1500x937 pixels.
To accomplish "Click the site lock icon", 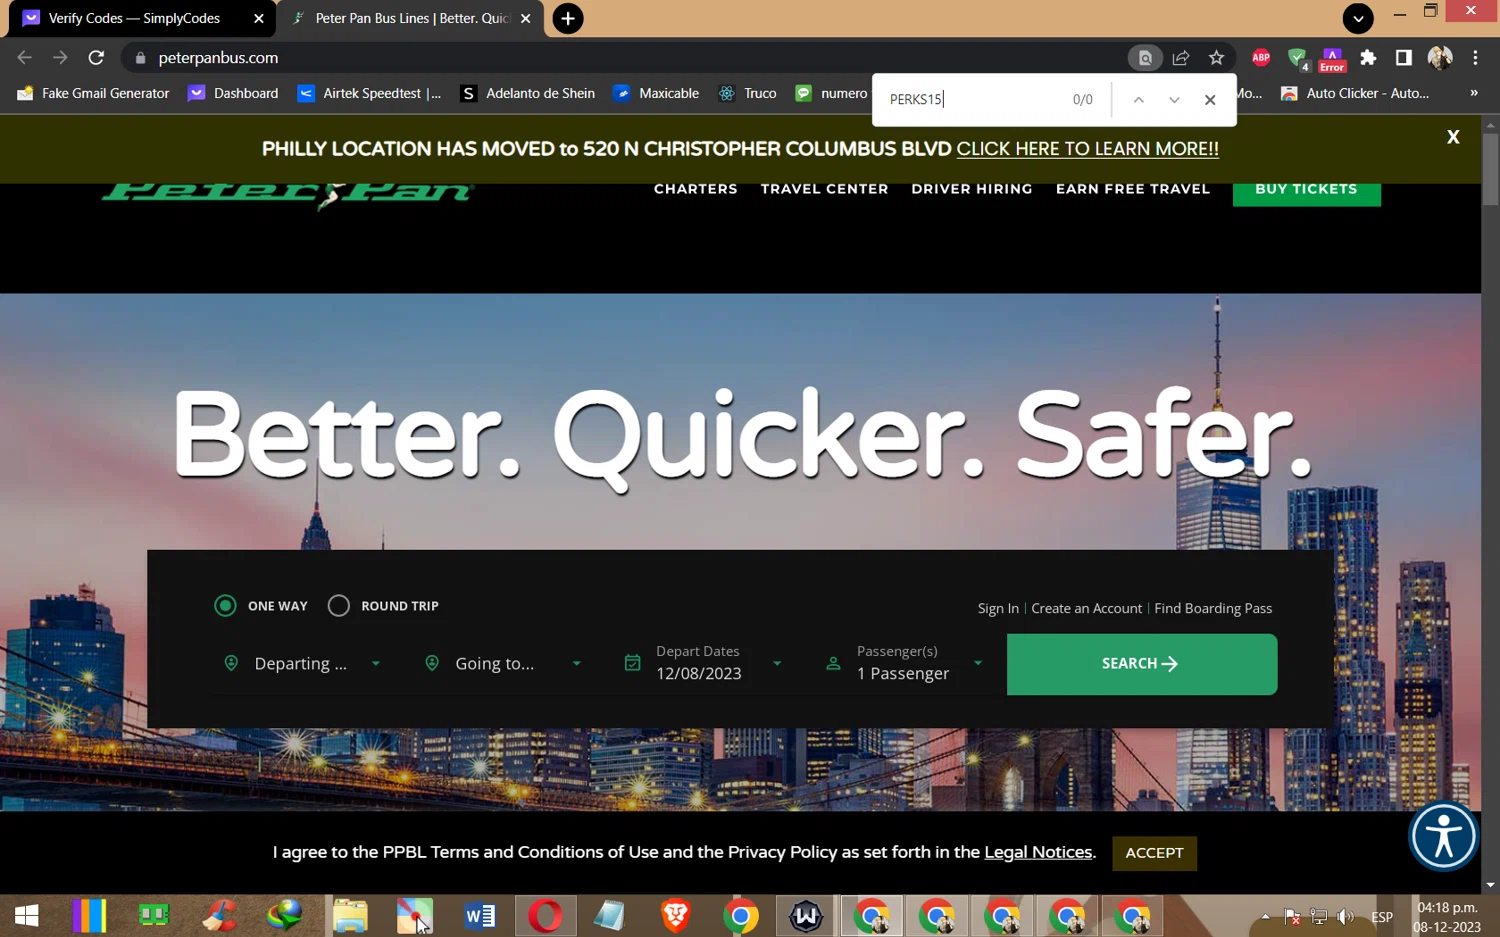I will click(140, 58).
